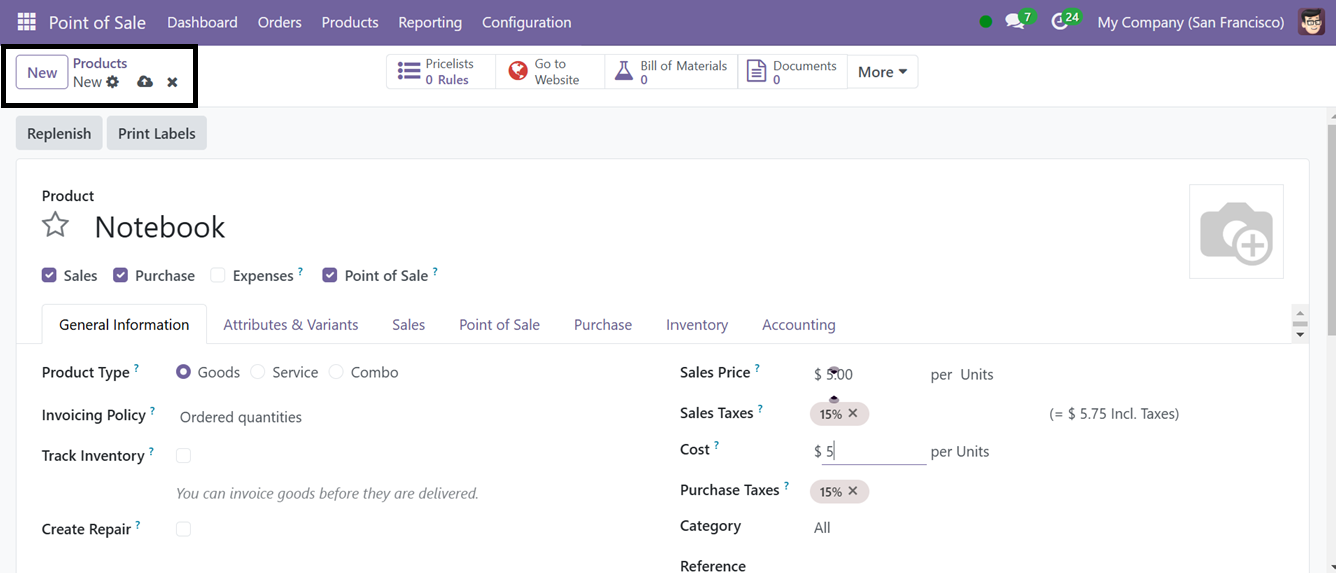
Task: Enable the Track Inventory checkbox
Action: click(x=183, y=455)
